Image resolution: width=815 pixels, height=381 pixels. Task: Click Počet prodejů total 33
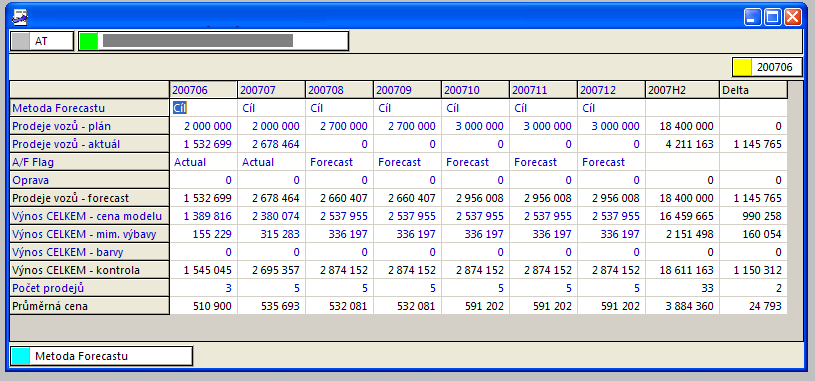(682, 288)
